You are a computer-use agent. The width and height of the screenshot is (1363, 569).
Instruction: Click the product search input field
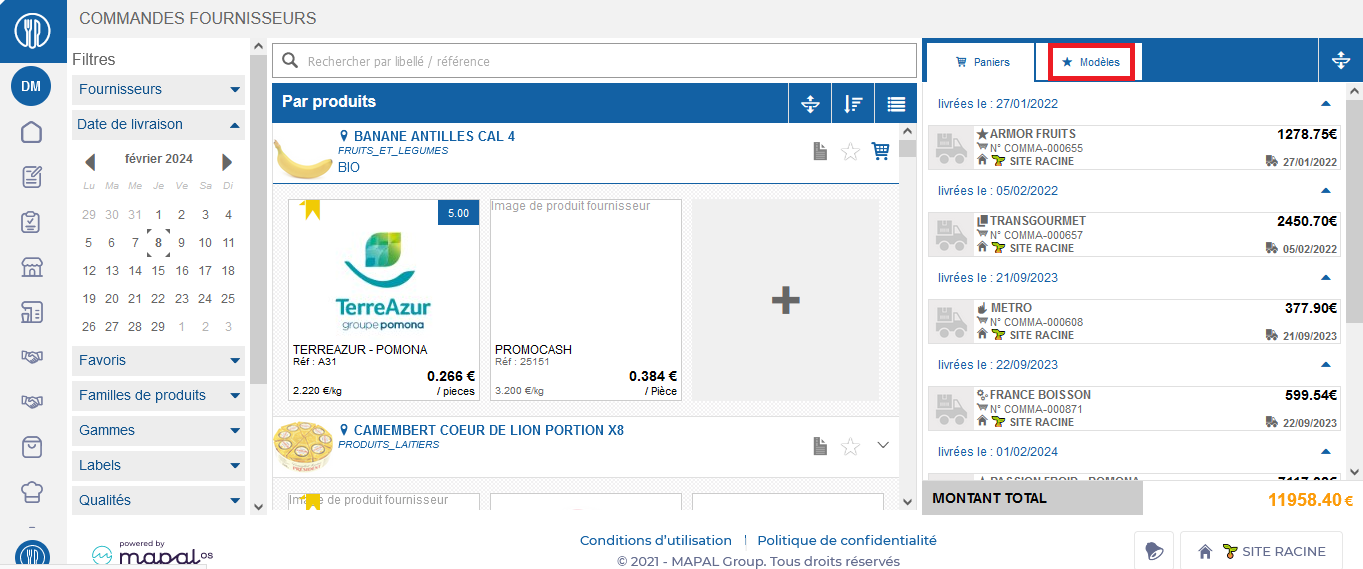[x=594, y=61]
